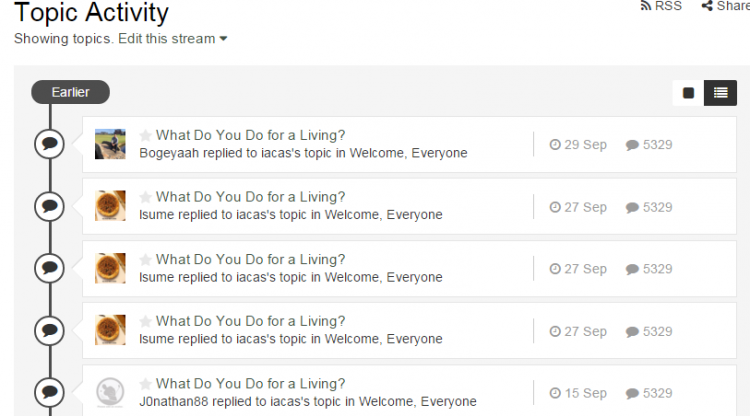
Task: Star the topic in Bogeyaah's row
Action: (146, 136)
